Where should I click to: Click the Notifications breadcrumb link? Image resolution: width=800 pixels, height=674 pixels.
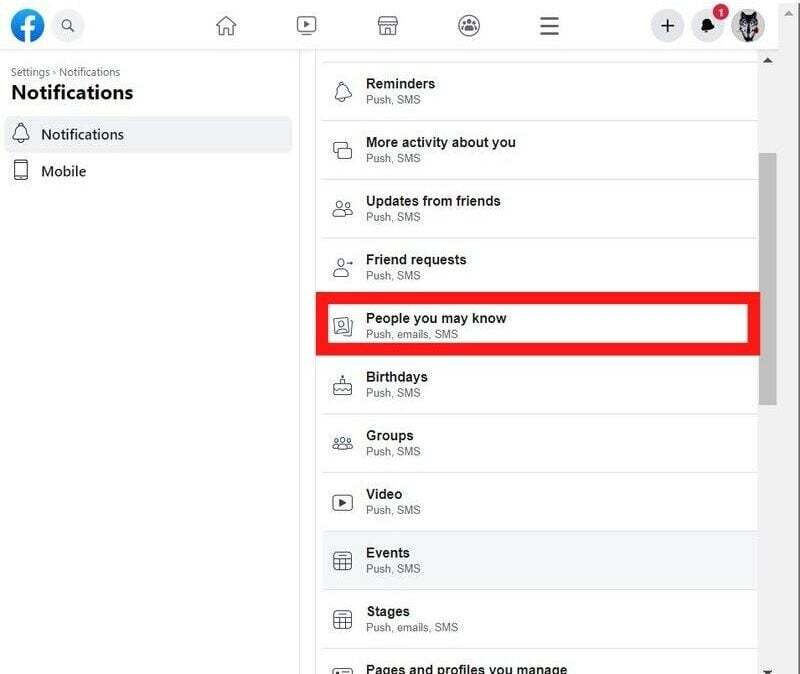point(90,72)
